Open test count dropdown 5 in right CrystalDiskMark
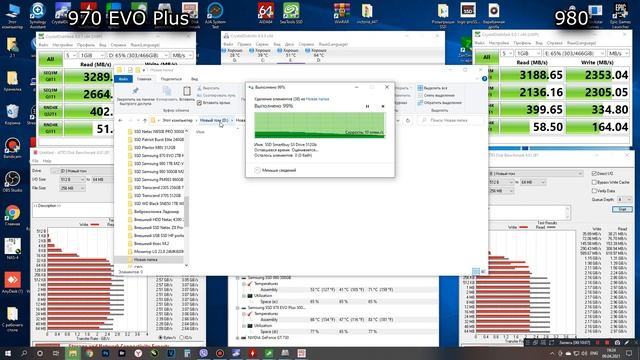This screenshot has height=360, width=640. click(506, 53)
